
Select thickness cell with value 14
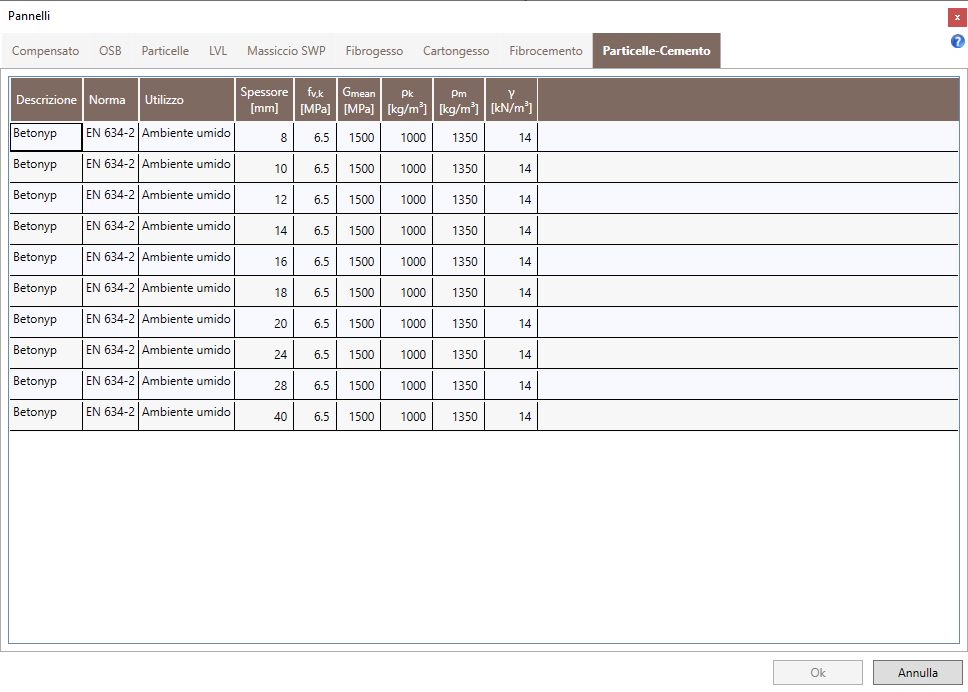pos(264,230)
